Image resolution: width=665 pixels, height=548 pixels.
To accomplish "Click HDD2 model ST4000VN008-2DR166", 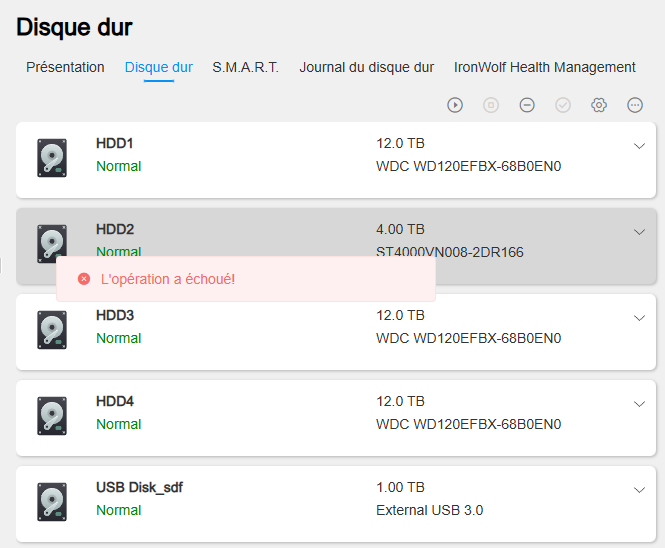I will click(450, 252).
